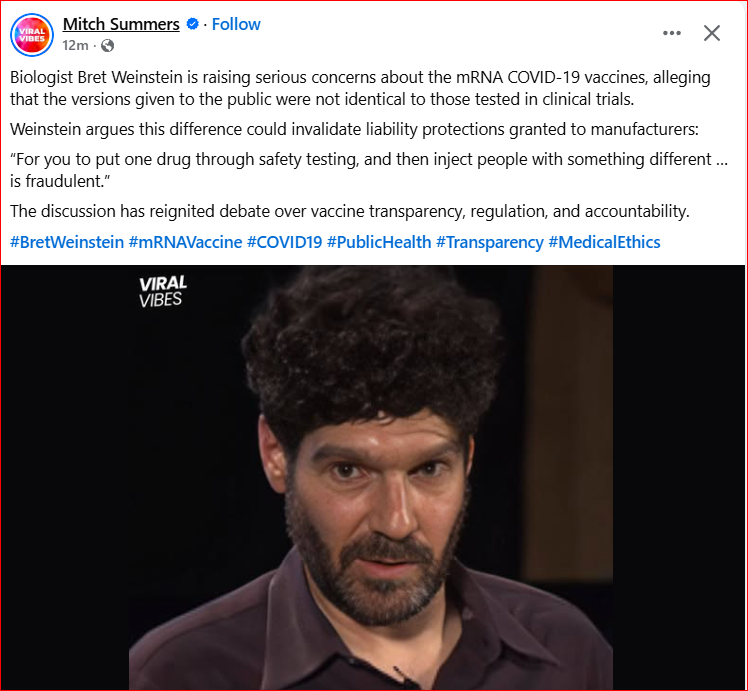Screen dimensions: 748x691
Task: Follow Mitch Summers
Action: pos(236,24)
